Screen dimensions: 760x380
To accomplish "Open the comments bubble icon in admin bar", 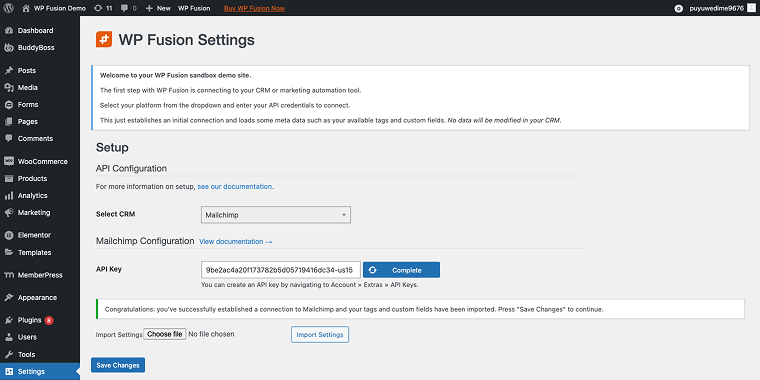I will [124, 8].
